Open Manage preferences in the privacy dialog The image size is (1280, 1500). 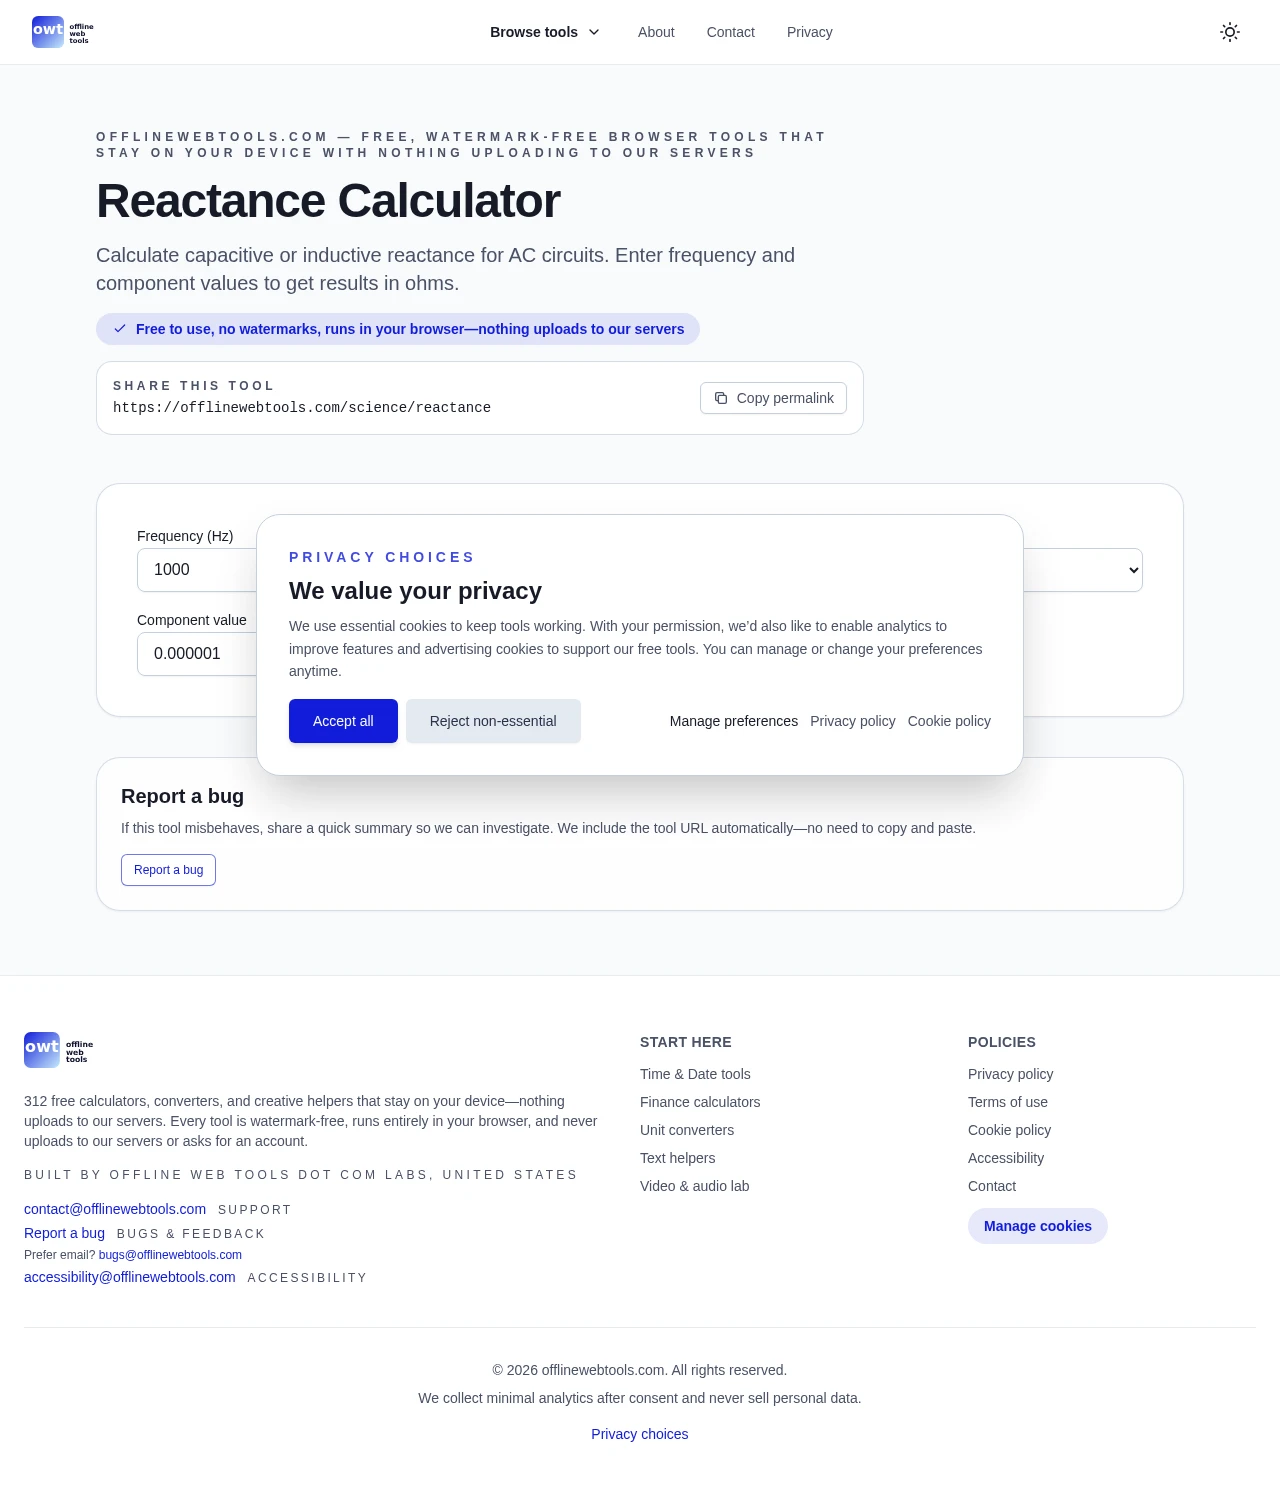coord(734,721)
